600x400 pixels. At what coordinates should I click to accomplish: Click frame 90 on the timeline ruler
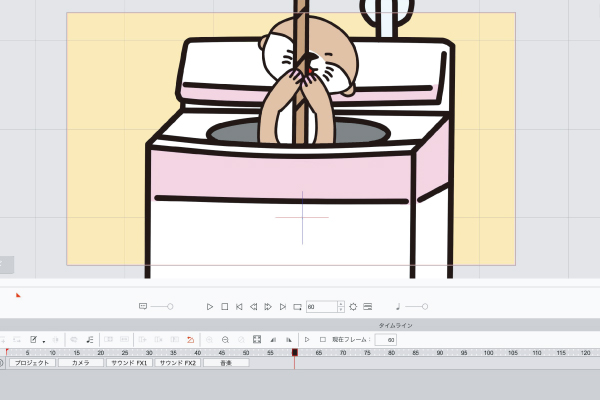[440, 353]
